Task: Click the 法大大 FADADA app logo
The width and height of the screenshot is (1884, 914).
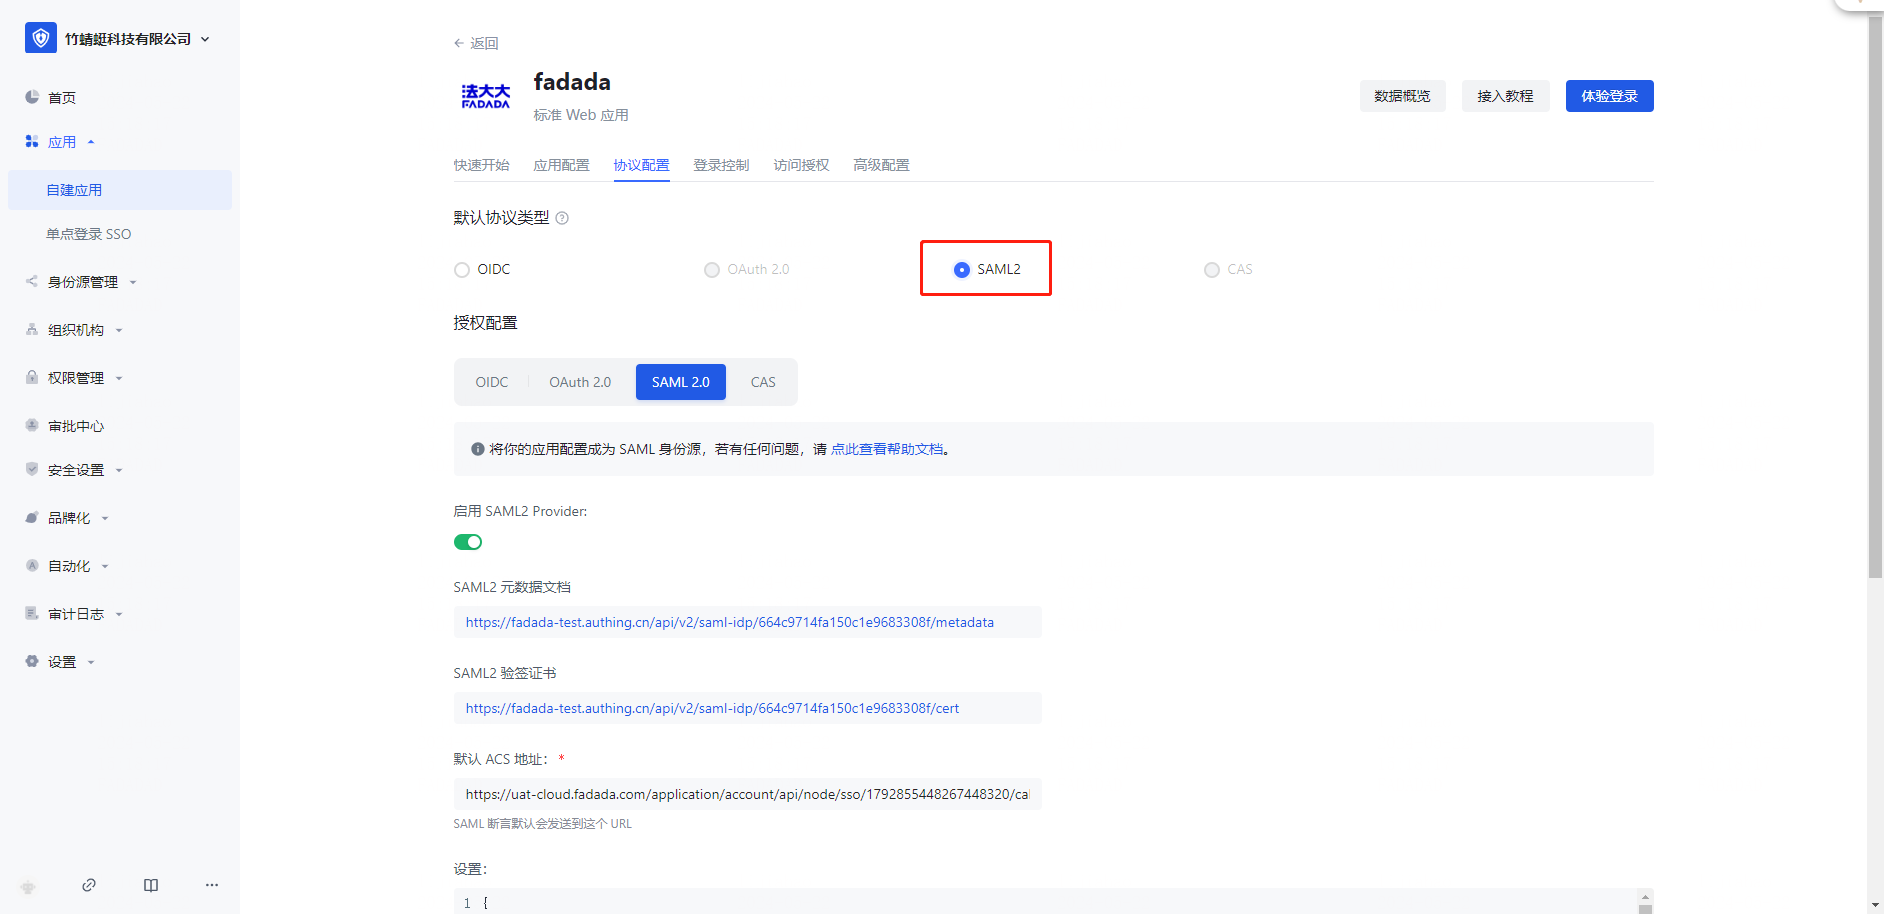Action: click(486, 96)
